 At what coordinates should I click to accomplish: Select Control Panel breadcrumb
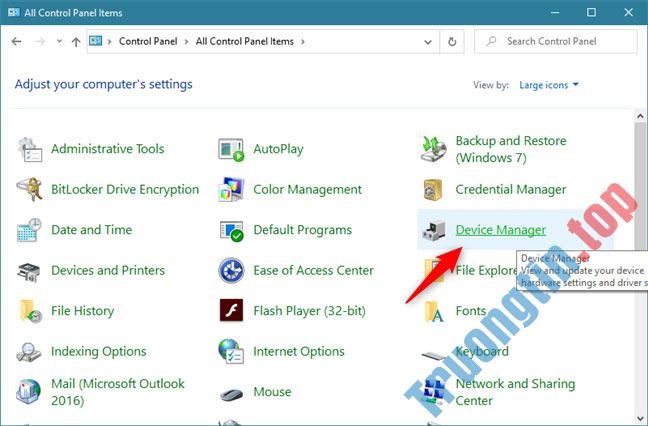coord(148,41)
